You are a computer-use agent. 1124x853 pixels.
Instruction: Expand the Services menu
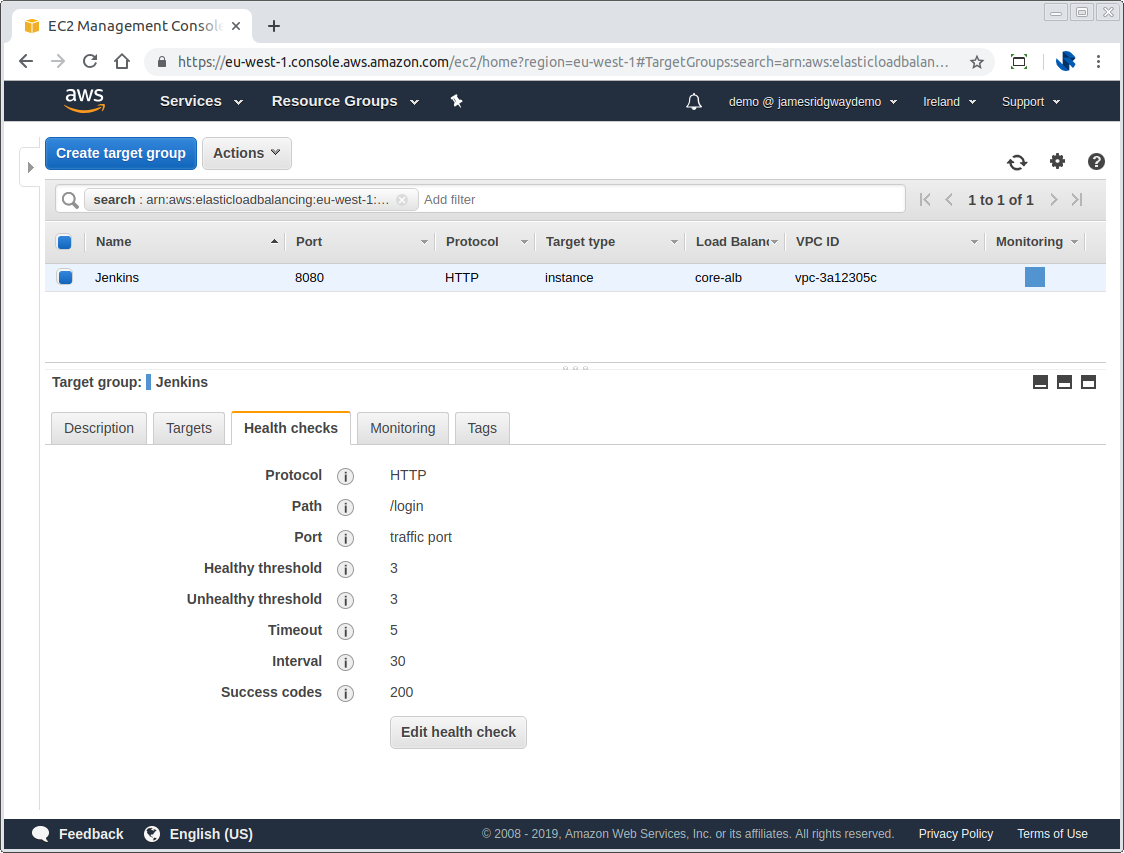click(x=201, y=102)
